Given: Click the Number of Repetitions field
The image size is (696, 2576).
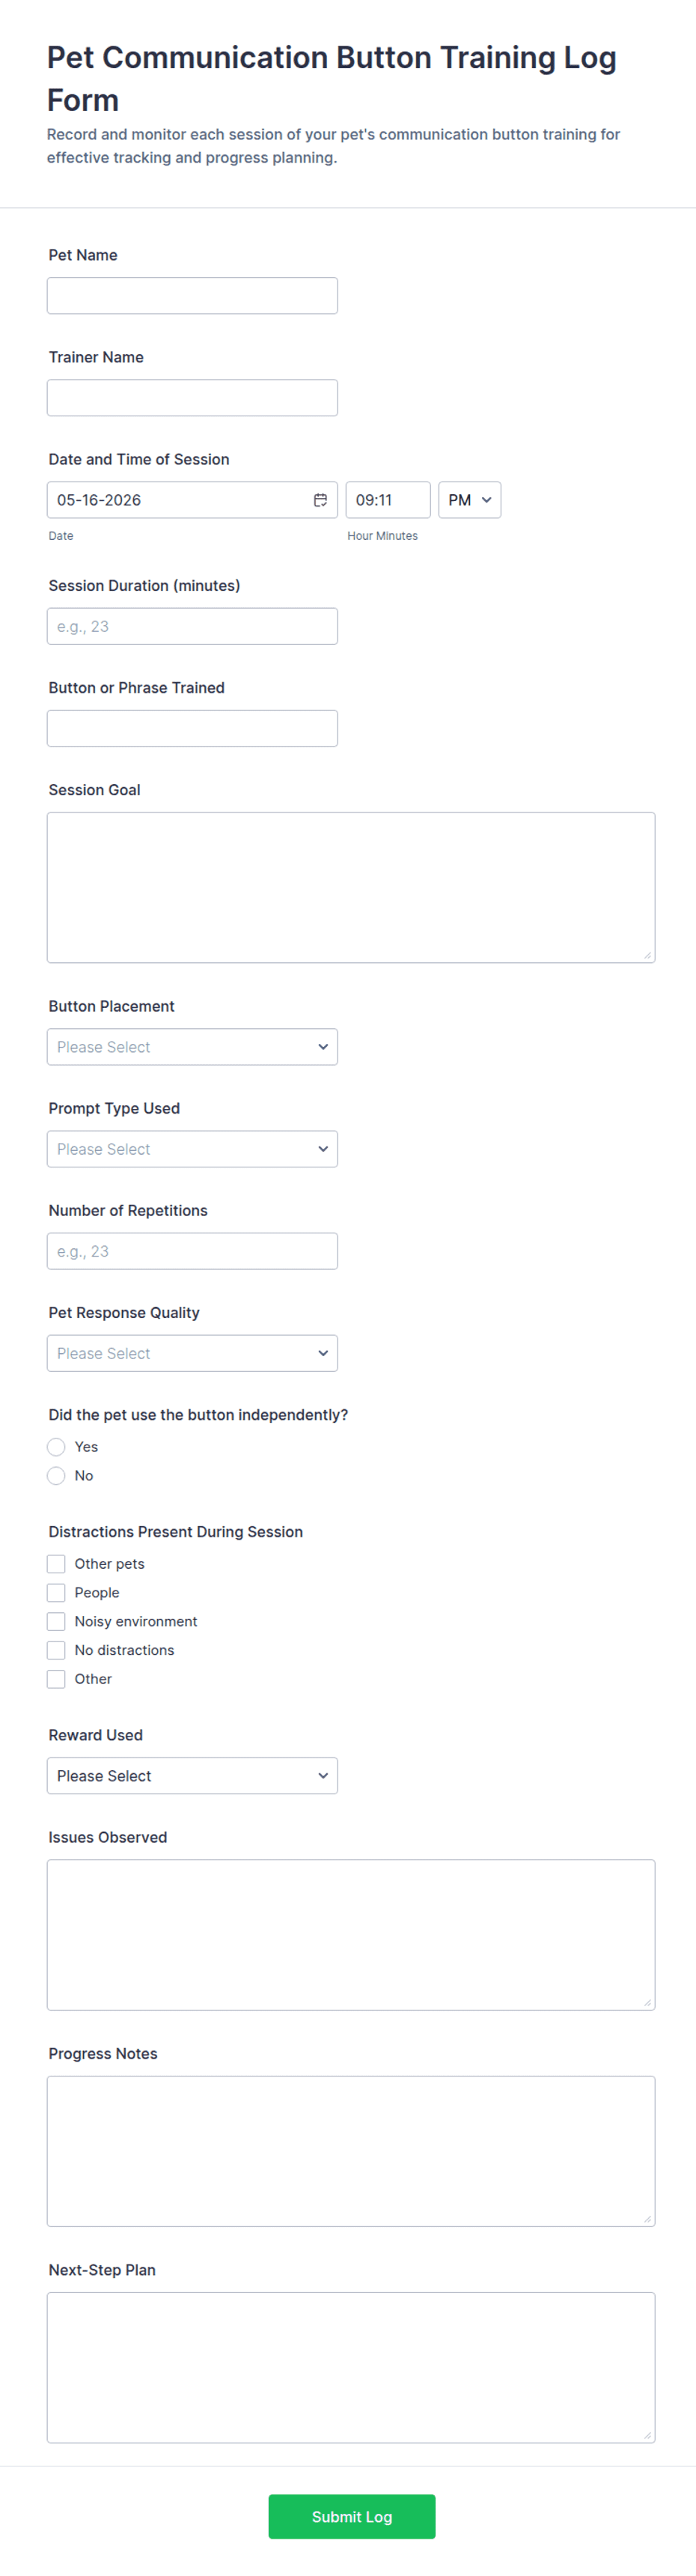Looking at the screenshot, I should [192, 1251].
